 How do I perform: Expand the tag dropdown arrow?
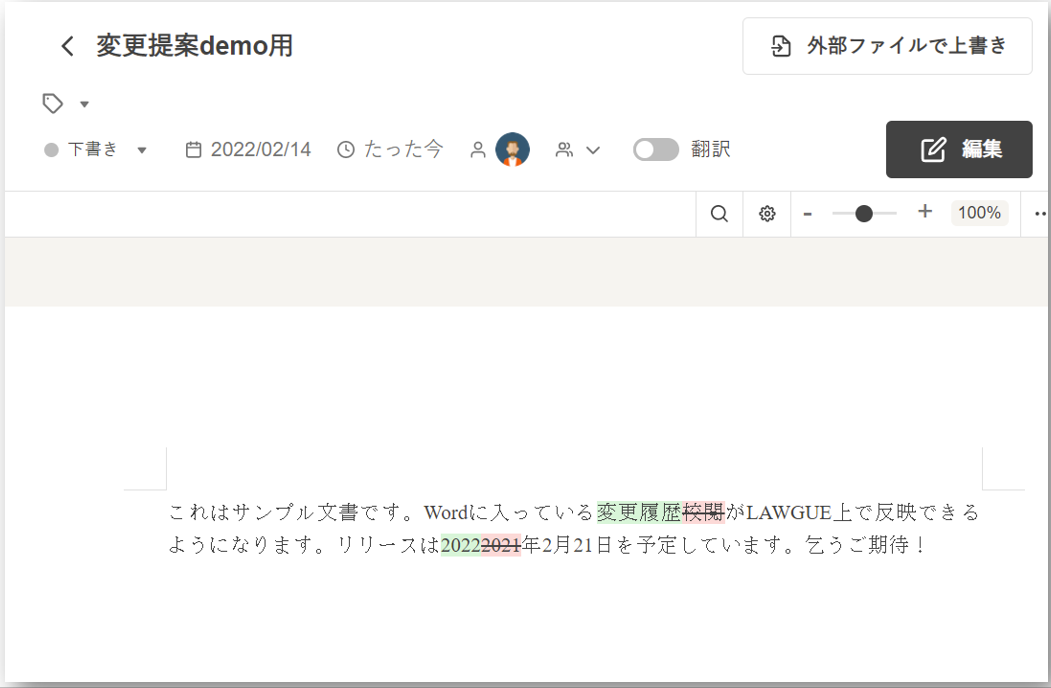84,104
